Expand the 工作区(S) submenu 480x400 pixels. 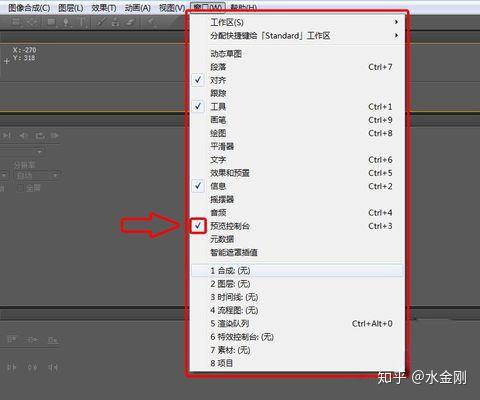297,22
